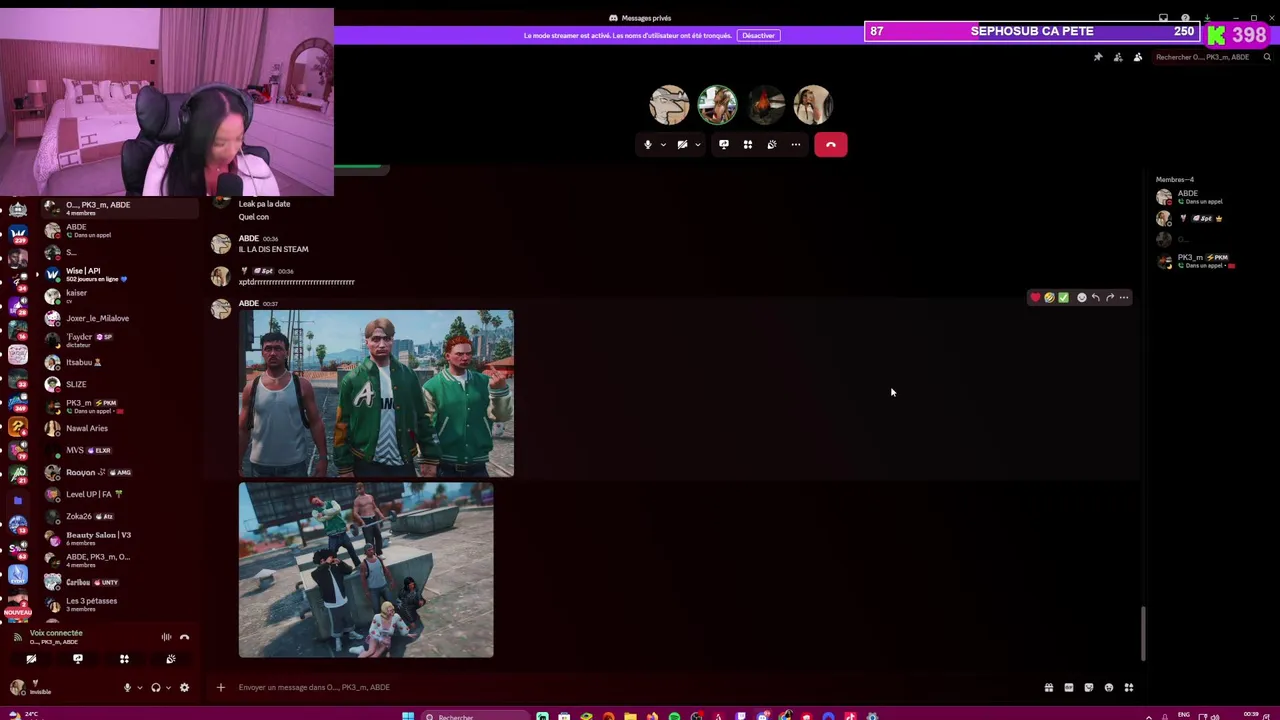Image resolution: width=1280 pixels, height=720 pixels.
Task: Add friends to group DM icon
Action: (x=1118, y=57)
